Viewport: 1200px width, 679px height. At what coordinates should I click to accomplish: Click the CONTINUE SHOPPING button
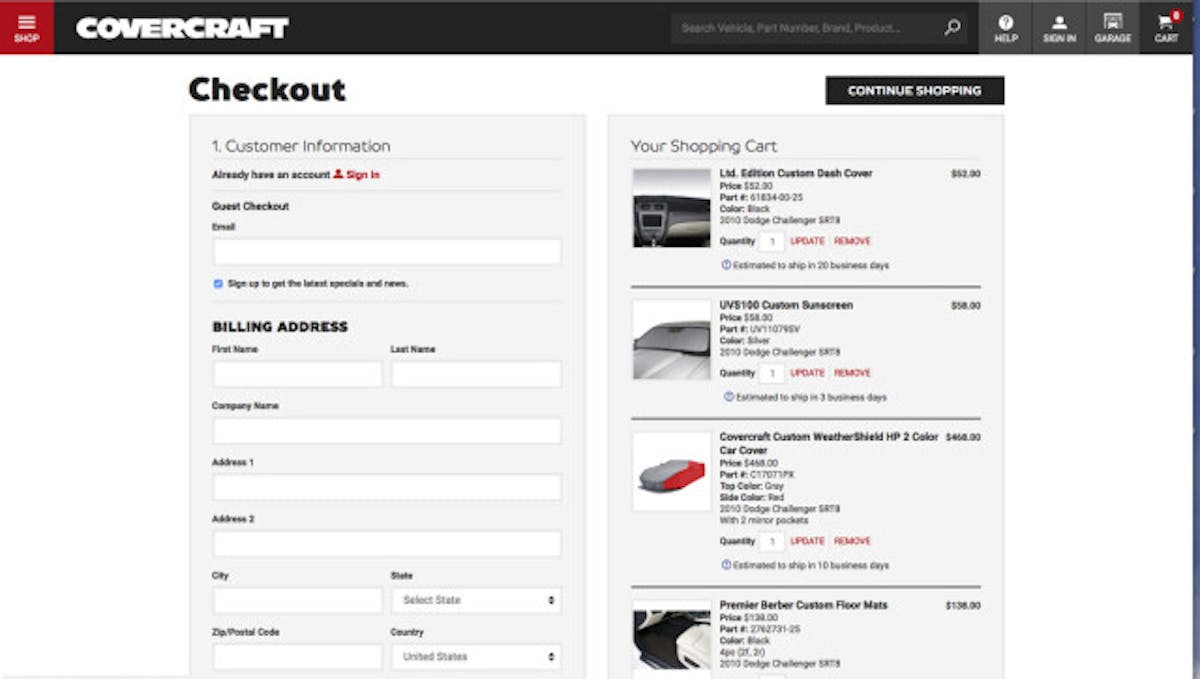tap(914, 90)
